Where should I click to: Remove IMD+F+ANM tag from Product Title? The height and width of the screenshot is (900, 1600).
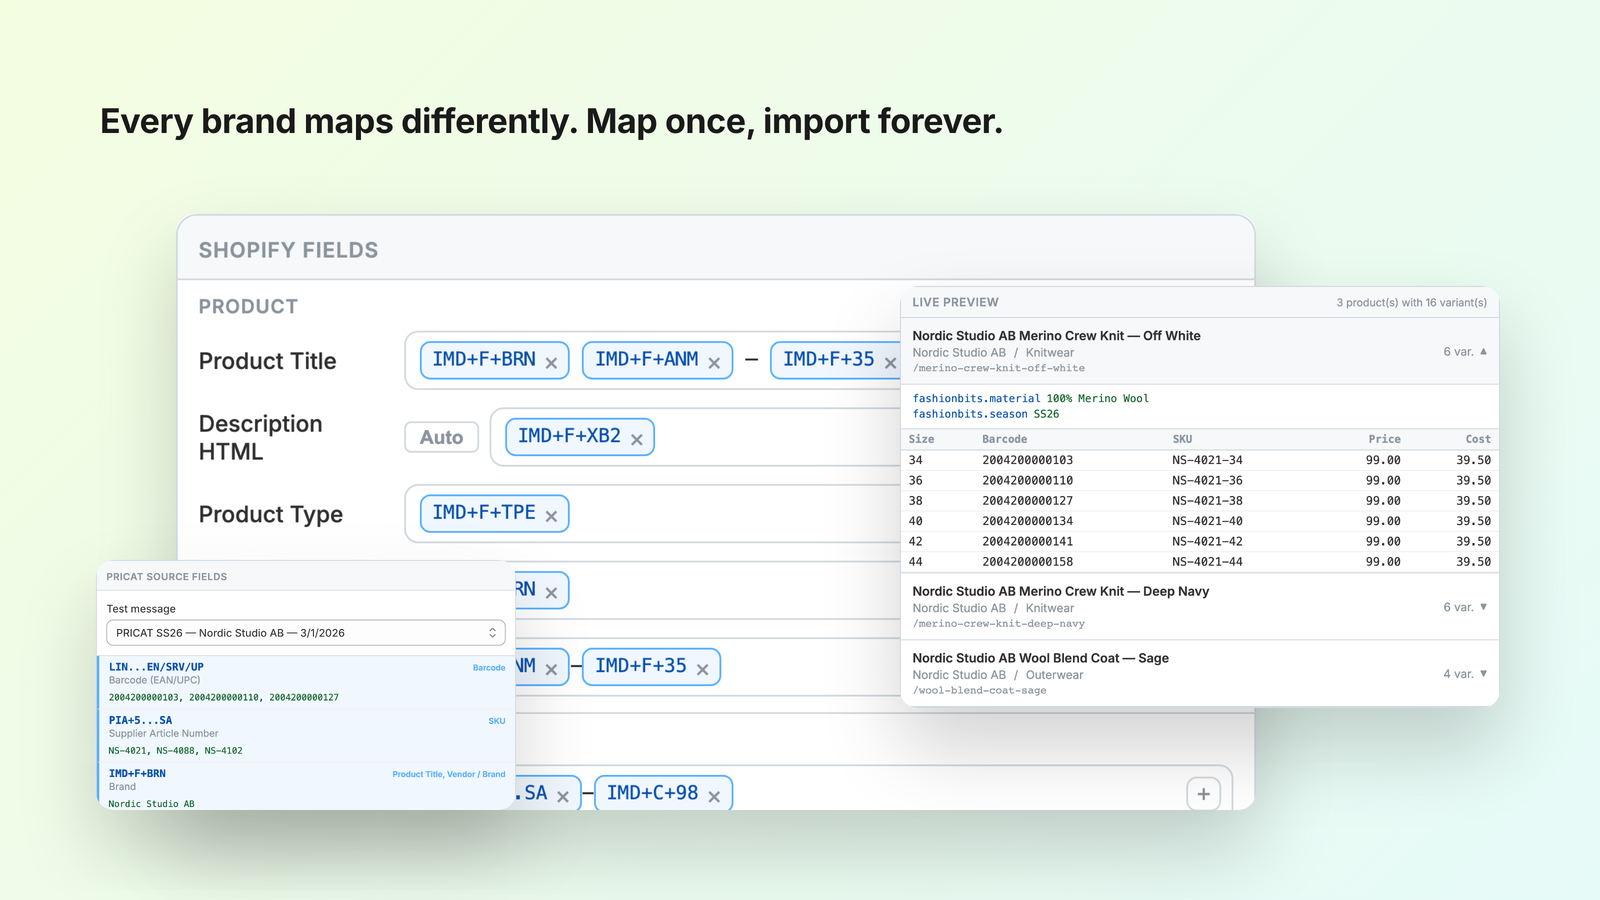tap(714, 363)
